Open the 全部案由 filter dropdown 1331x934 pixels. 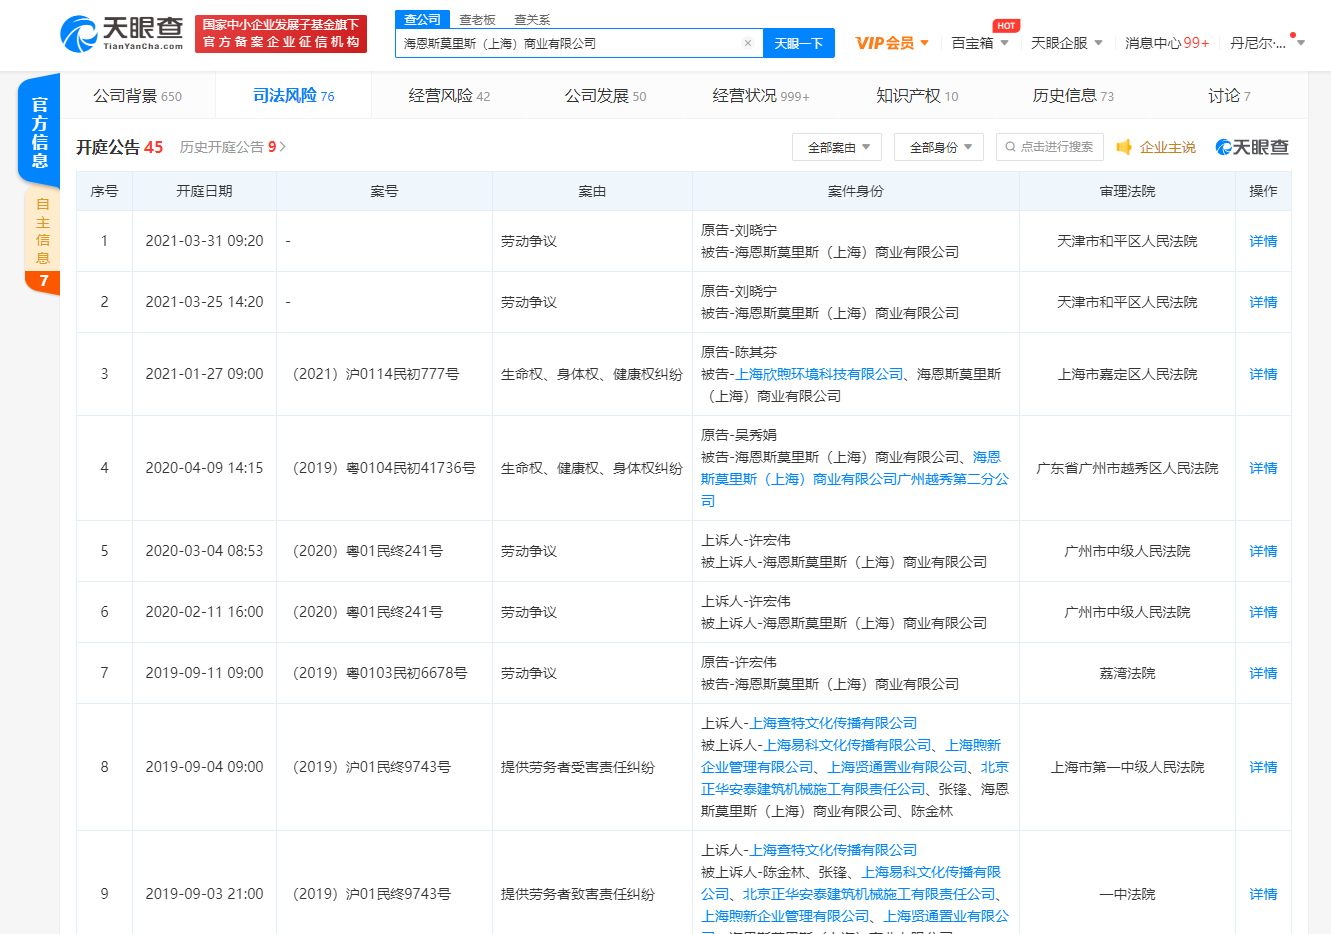[837, 147]
